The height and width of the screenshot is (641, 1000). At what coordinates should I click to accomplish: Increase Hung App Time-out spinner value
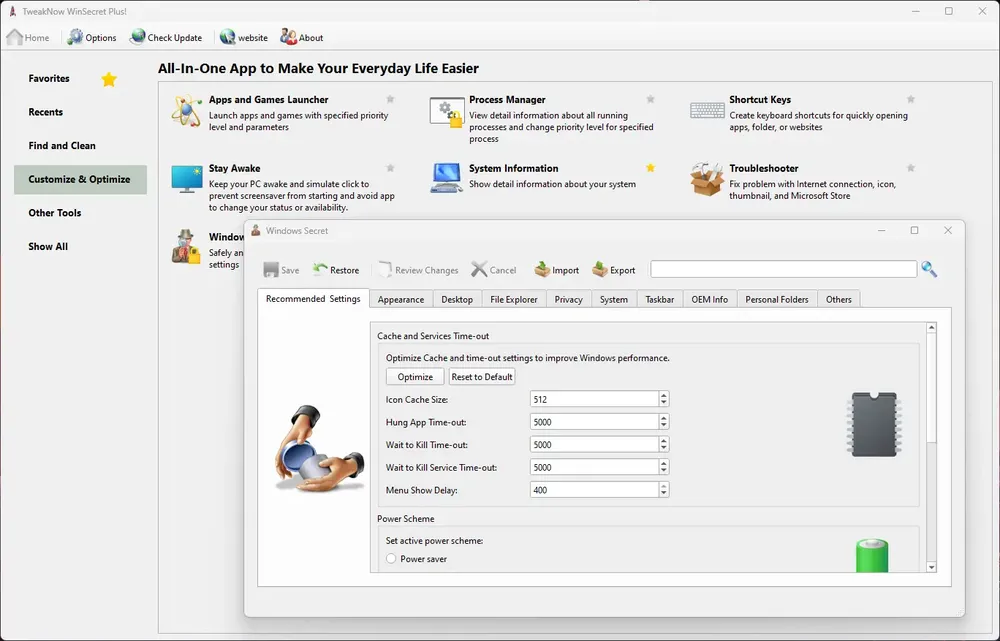point(664,418)
